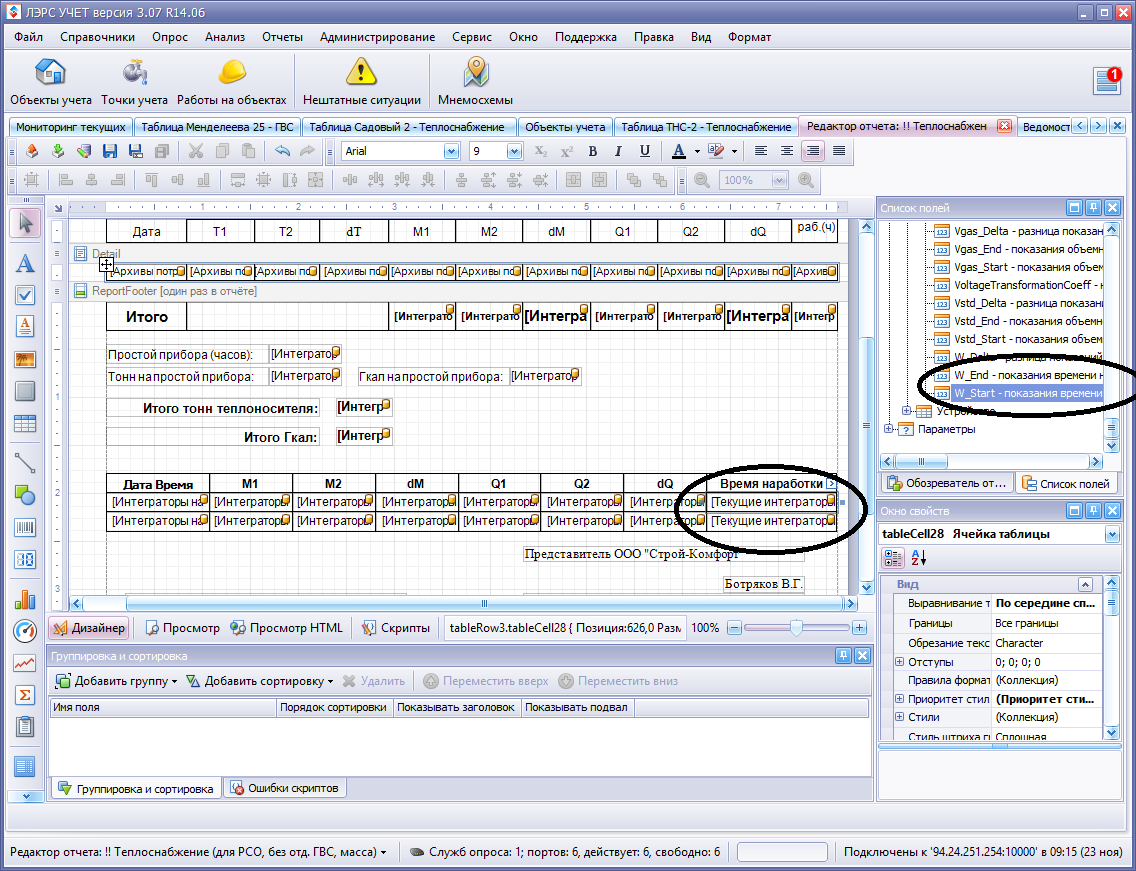Open the tableCell28 object selector dropdown
This screenshot has width=1136, height=871.
point(1112,535)
